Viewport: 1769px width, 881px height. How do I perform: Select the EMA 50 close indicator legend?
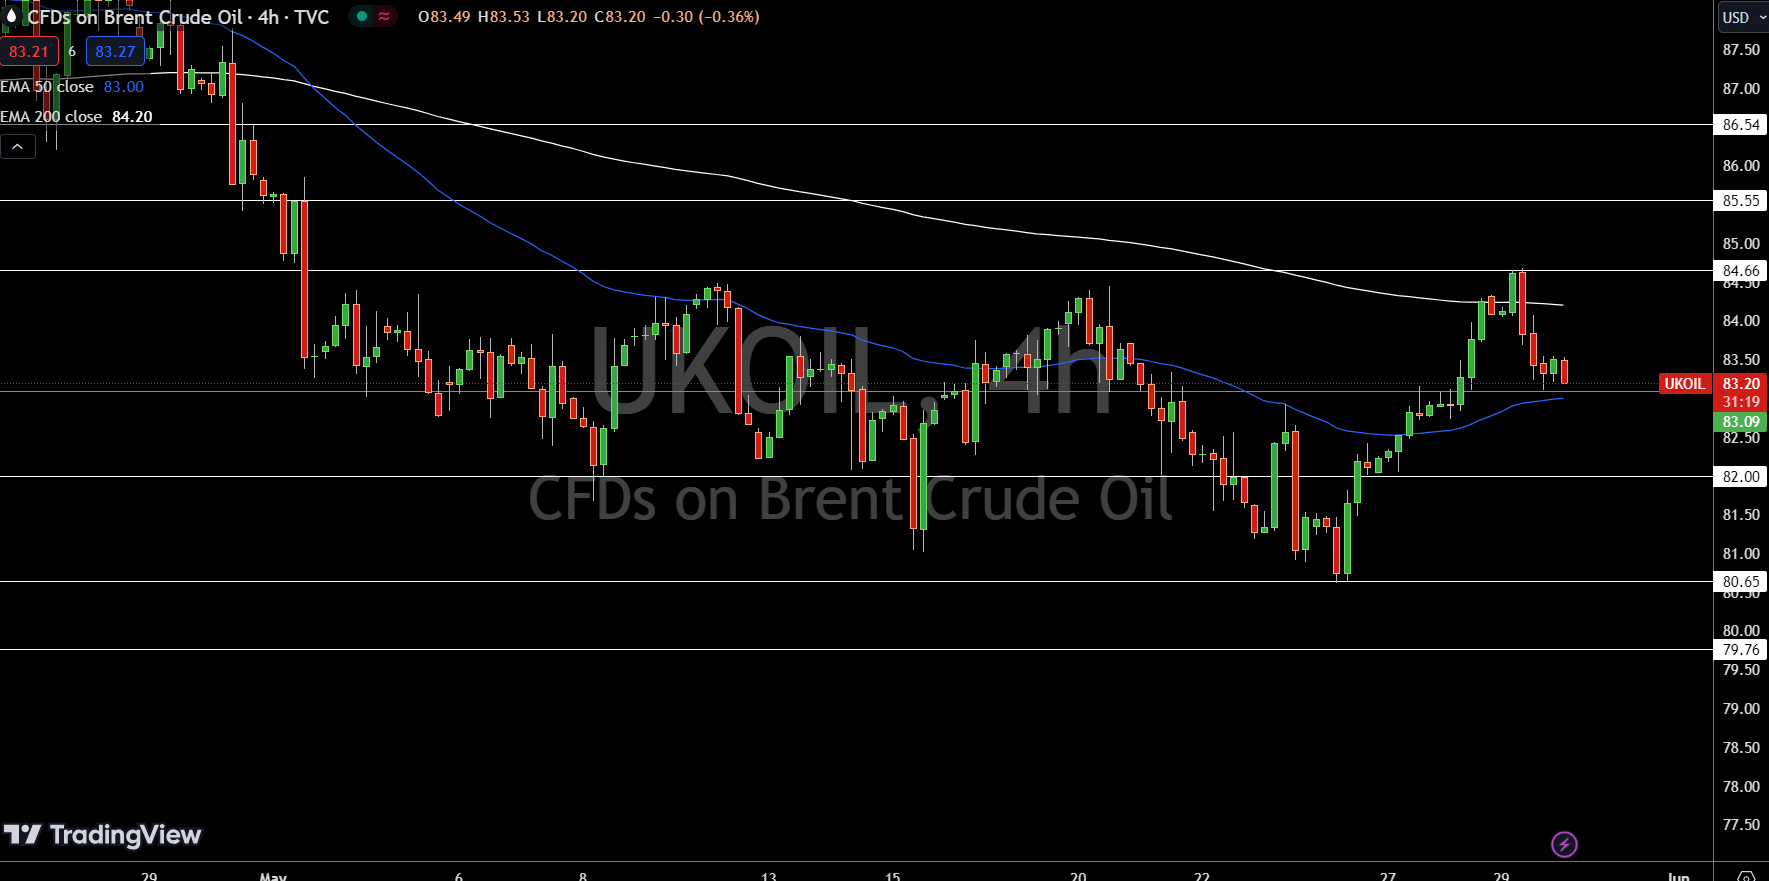pos(72,87)
